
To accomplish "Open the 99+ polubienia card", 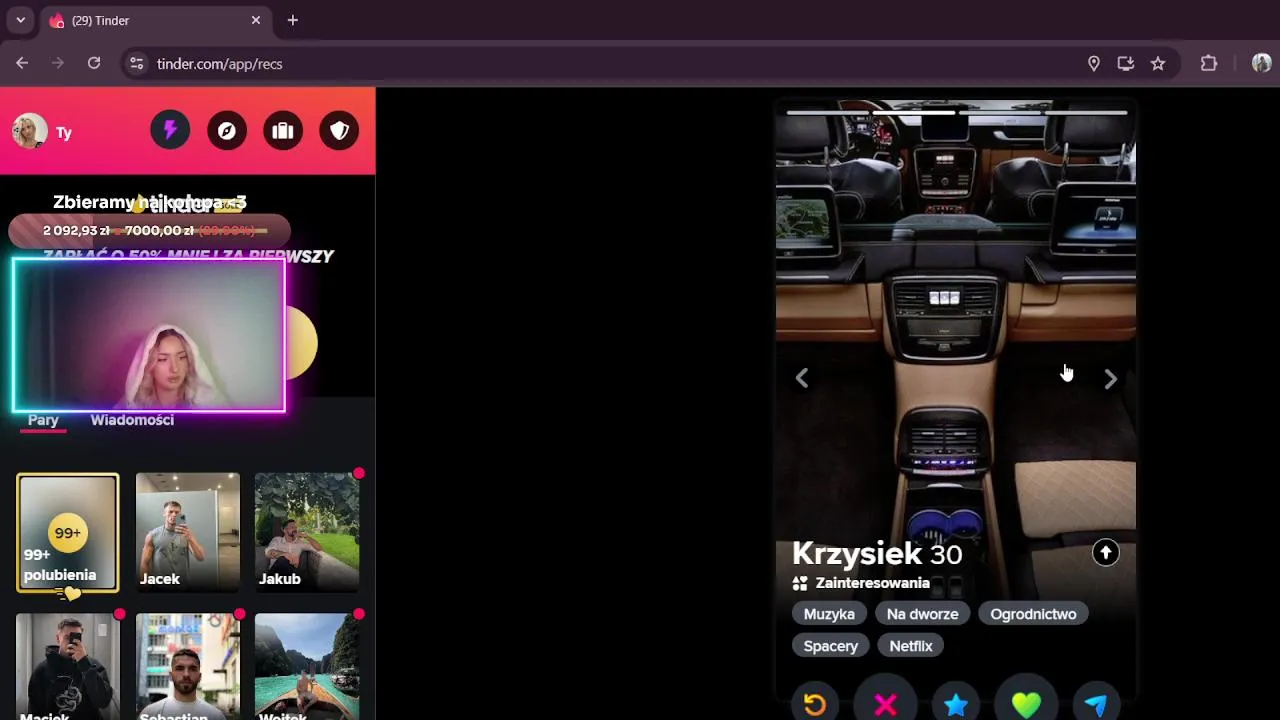I will (x=67, y=533).
